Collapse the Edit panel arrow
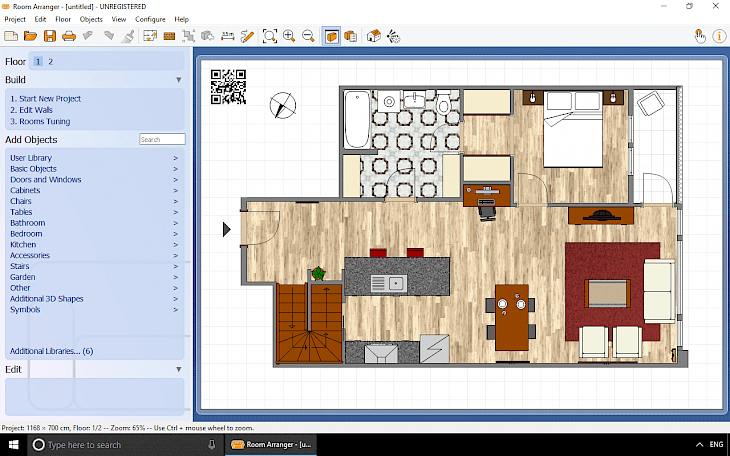Viewport: 730px width, 456px height. pos(178,369)
